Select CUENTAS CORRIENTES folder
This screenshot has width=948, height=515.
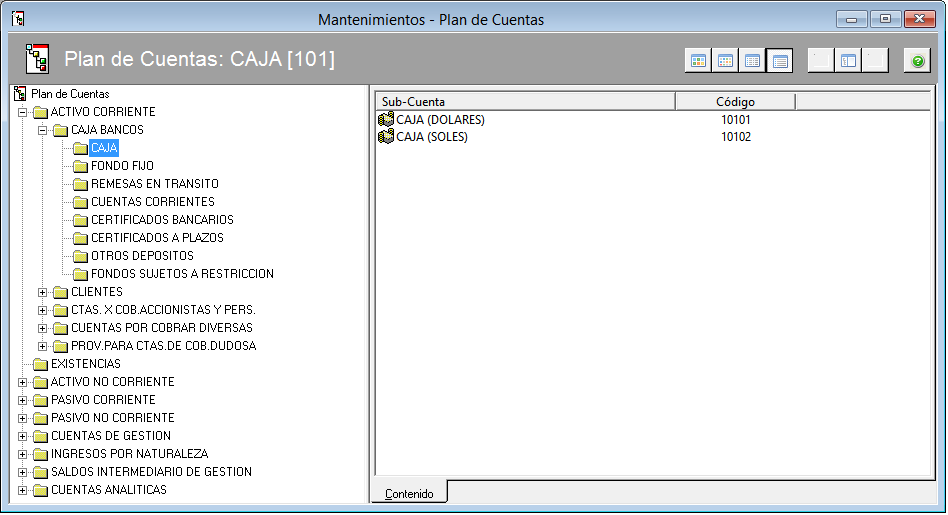[152, 202]
